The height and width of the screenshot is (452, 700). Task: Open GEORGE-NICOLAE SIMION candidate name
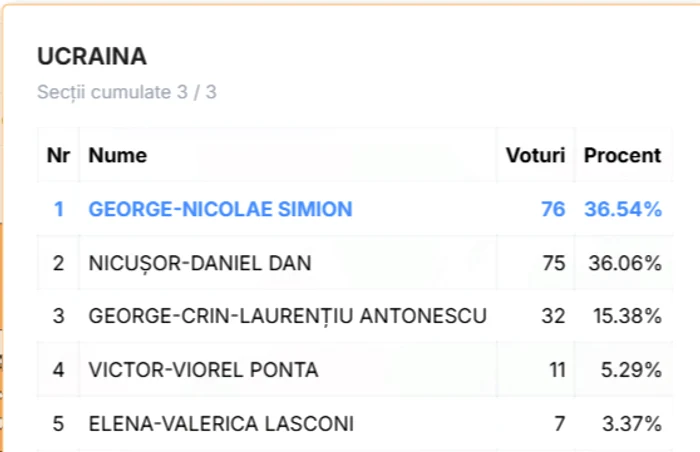tap(221, 209)
